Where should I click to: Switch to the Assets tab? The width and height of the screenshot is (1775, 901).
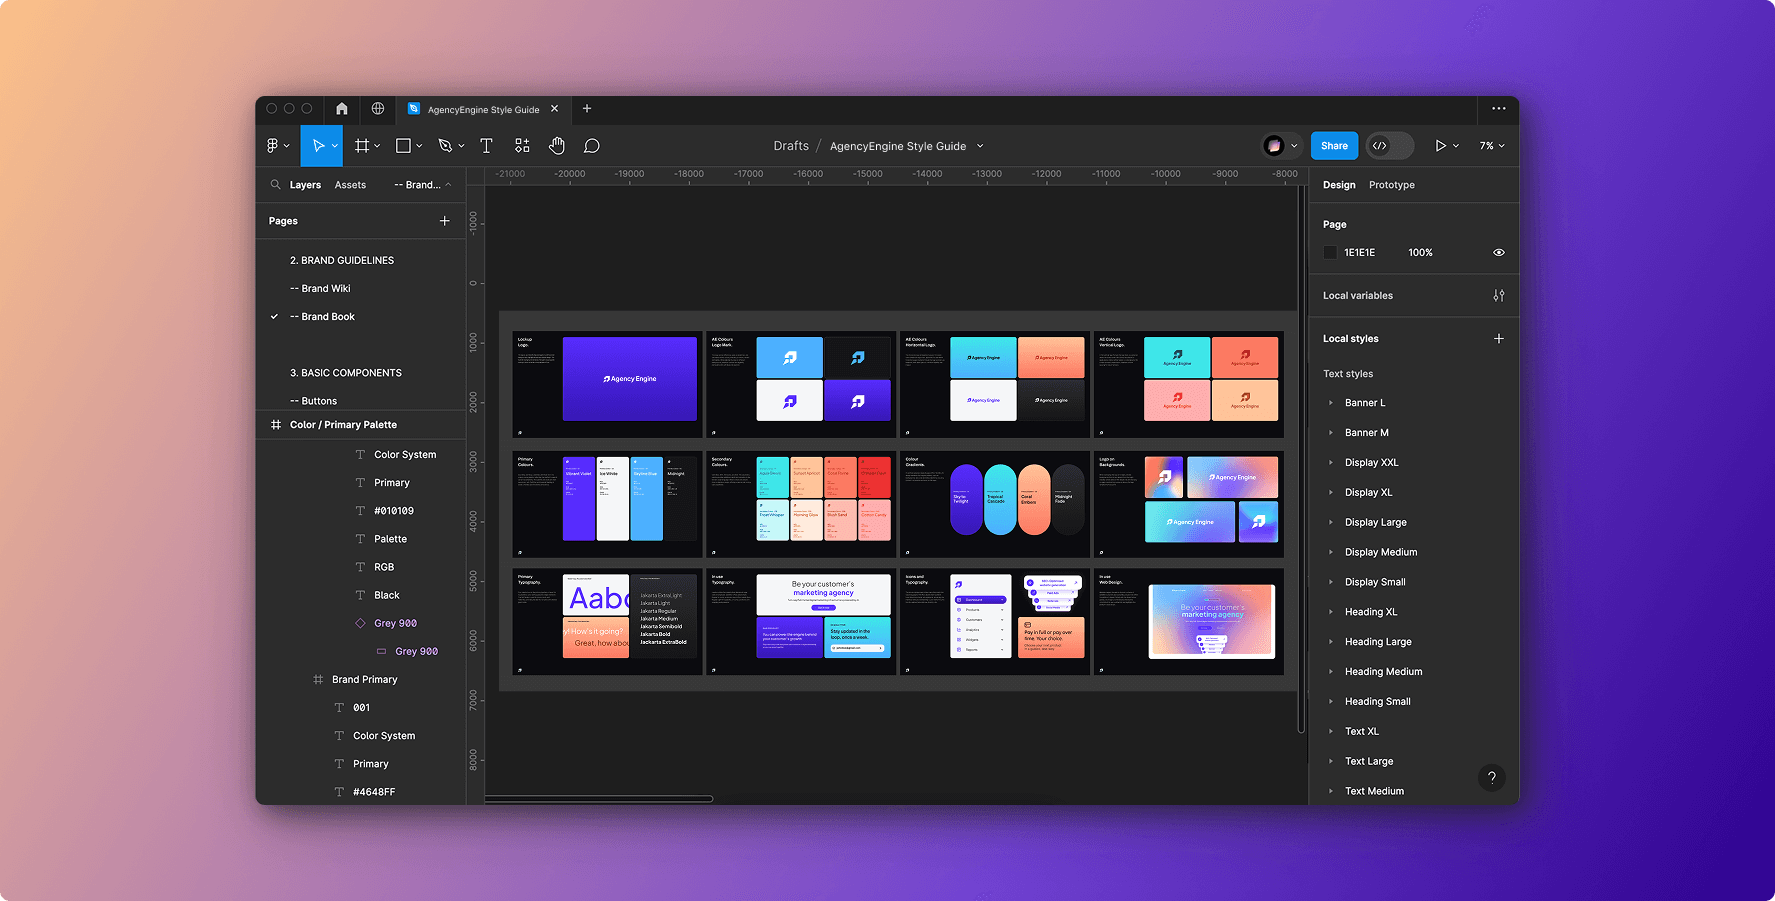(350, 185)
